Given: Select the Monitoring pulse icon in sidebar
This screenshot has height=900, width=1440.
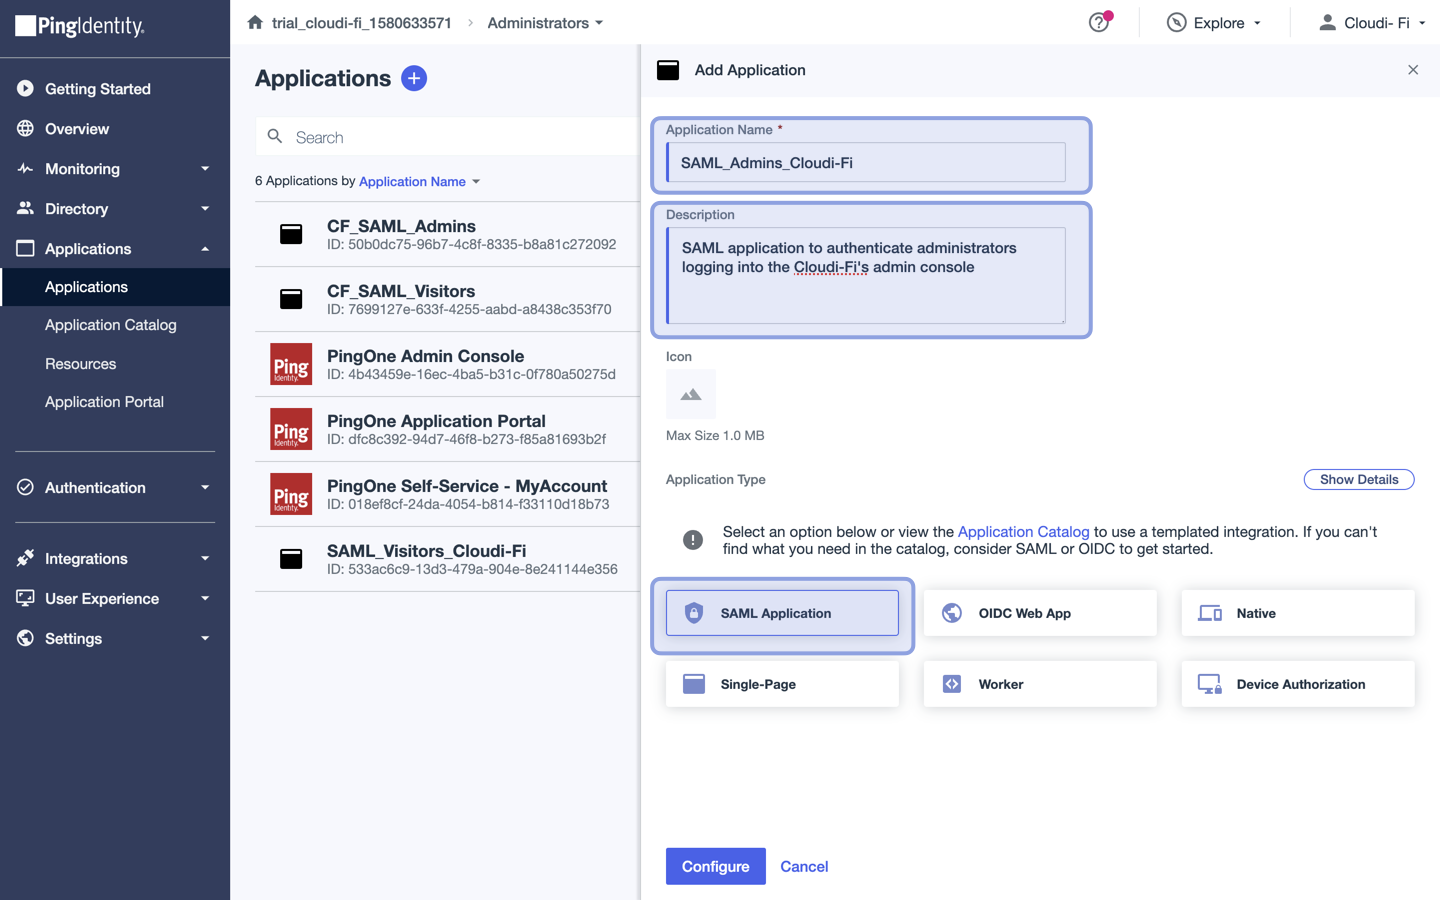Looking at the screenshot, I should (25, 168).
